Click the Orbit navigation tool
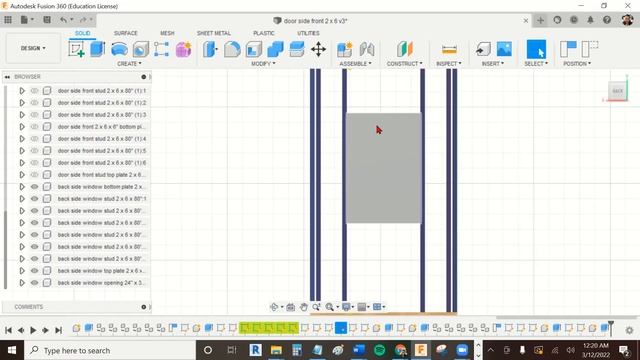The width and height of the screenshot is (640, 360). pos(274,307)
